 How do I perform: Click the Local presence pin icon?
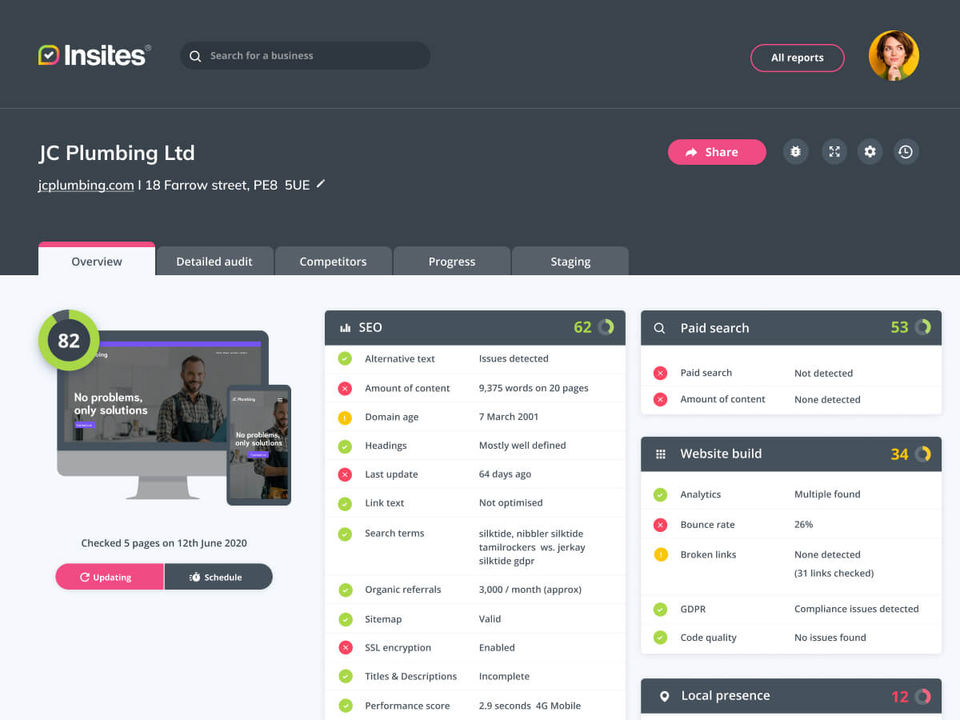pyautogui.click(x=664, y=696)
